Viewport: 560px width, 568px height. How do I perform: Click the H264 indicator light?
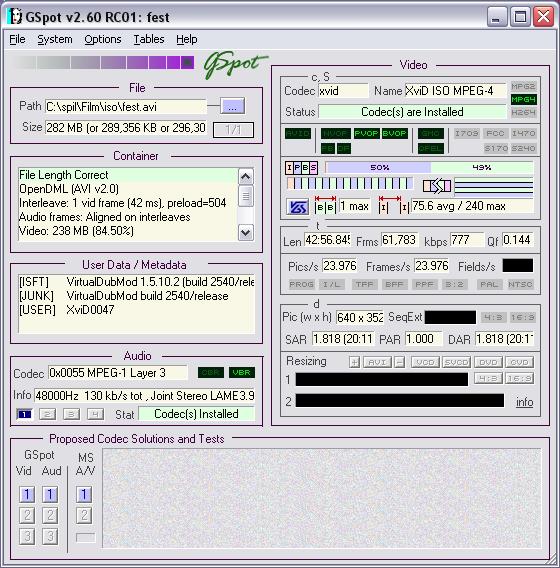point(523,113)
